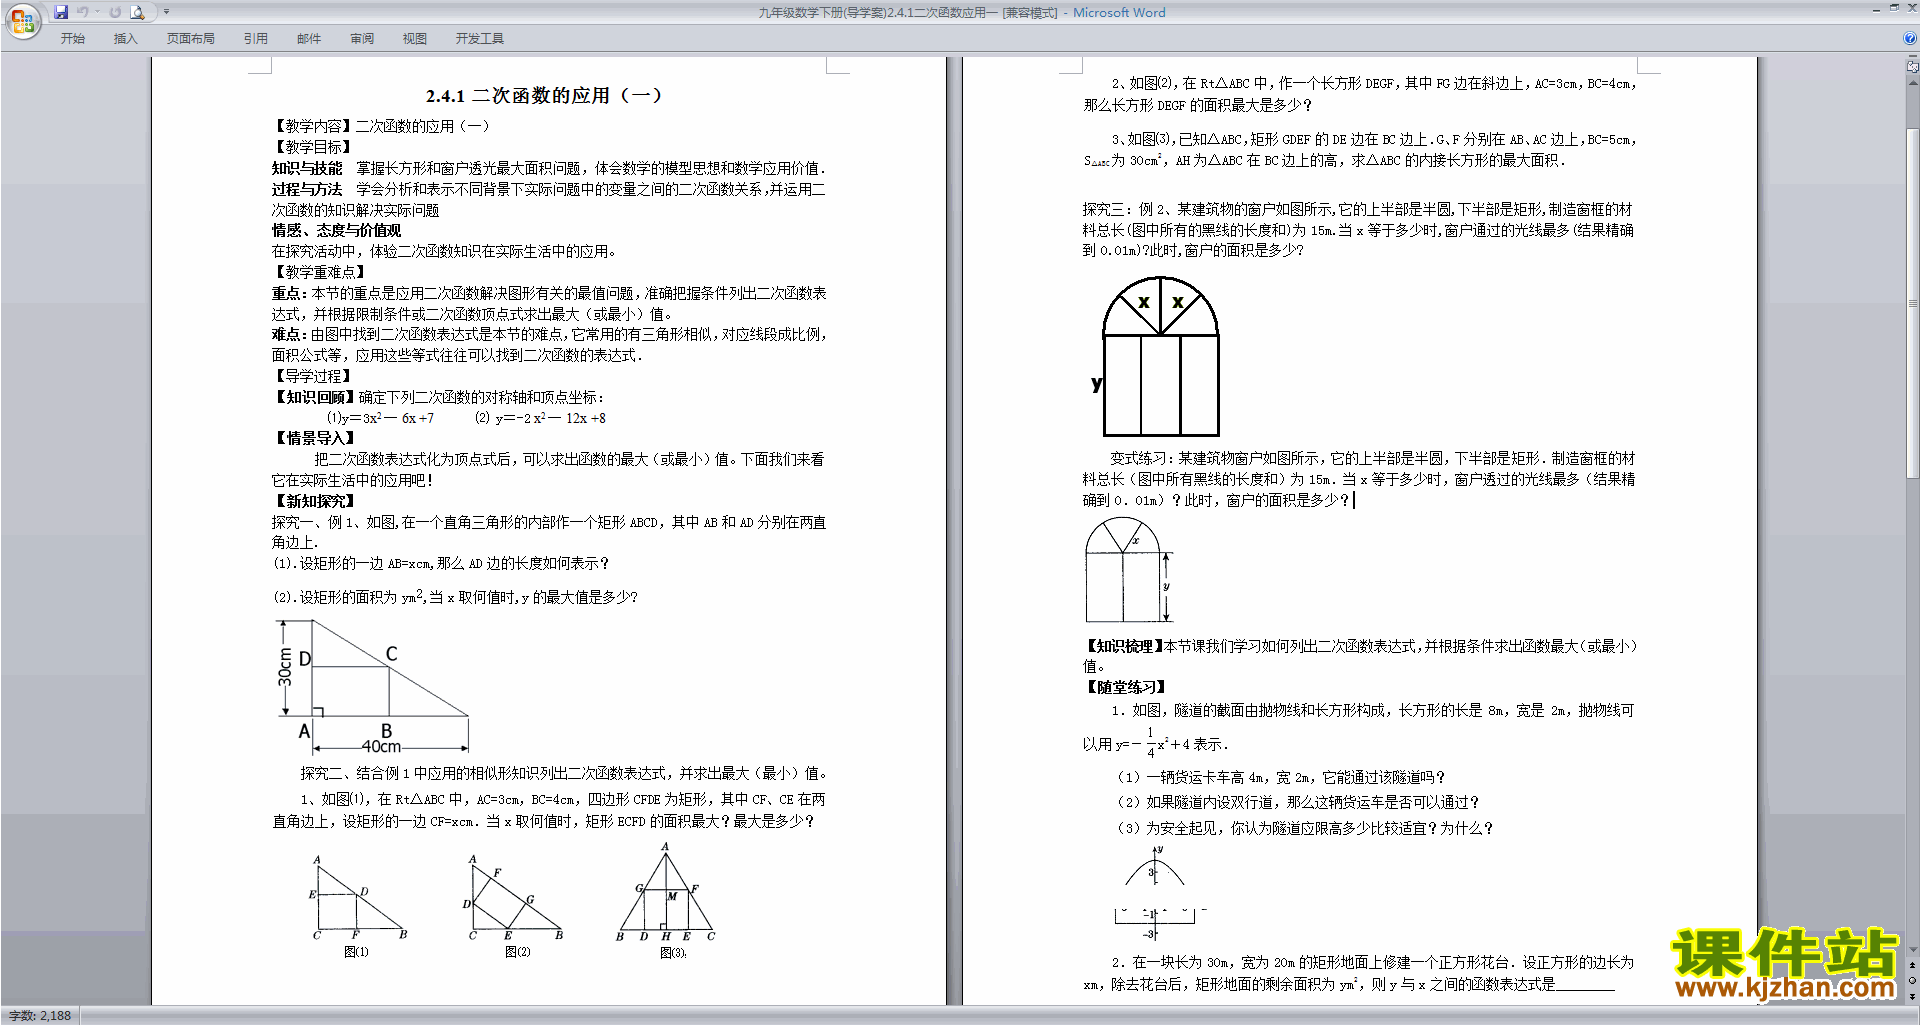Click the 图⑴ triangle figure

tap(357, 898)
